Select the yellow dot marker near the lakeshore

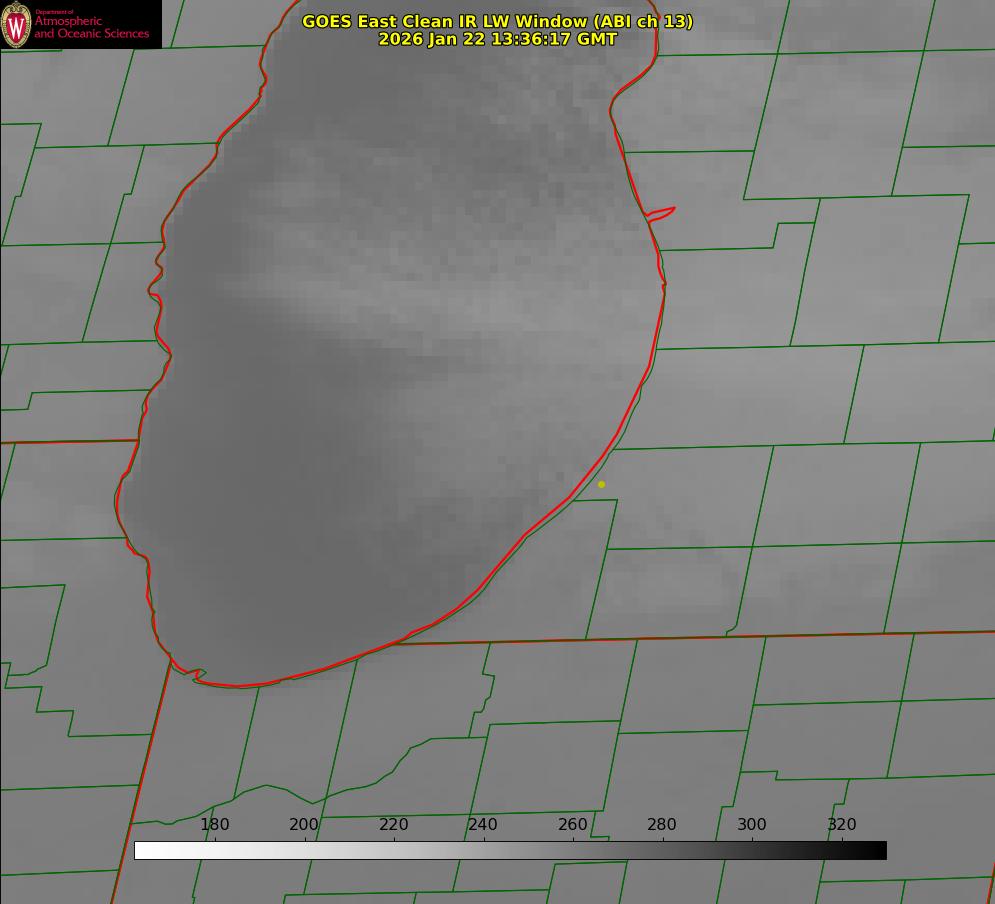pyautogui.click(x=601, y=484)
